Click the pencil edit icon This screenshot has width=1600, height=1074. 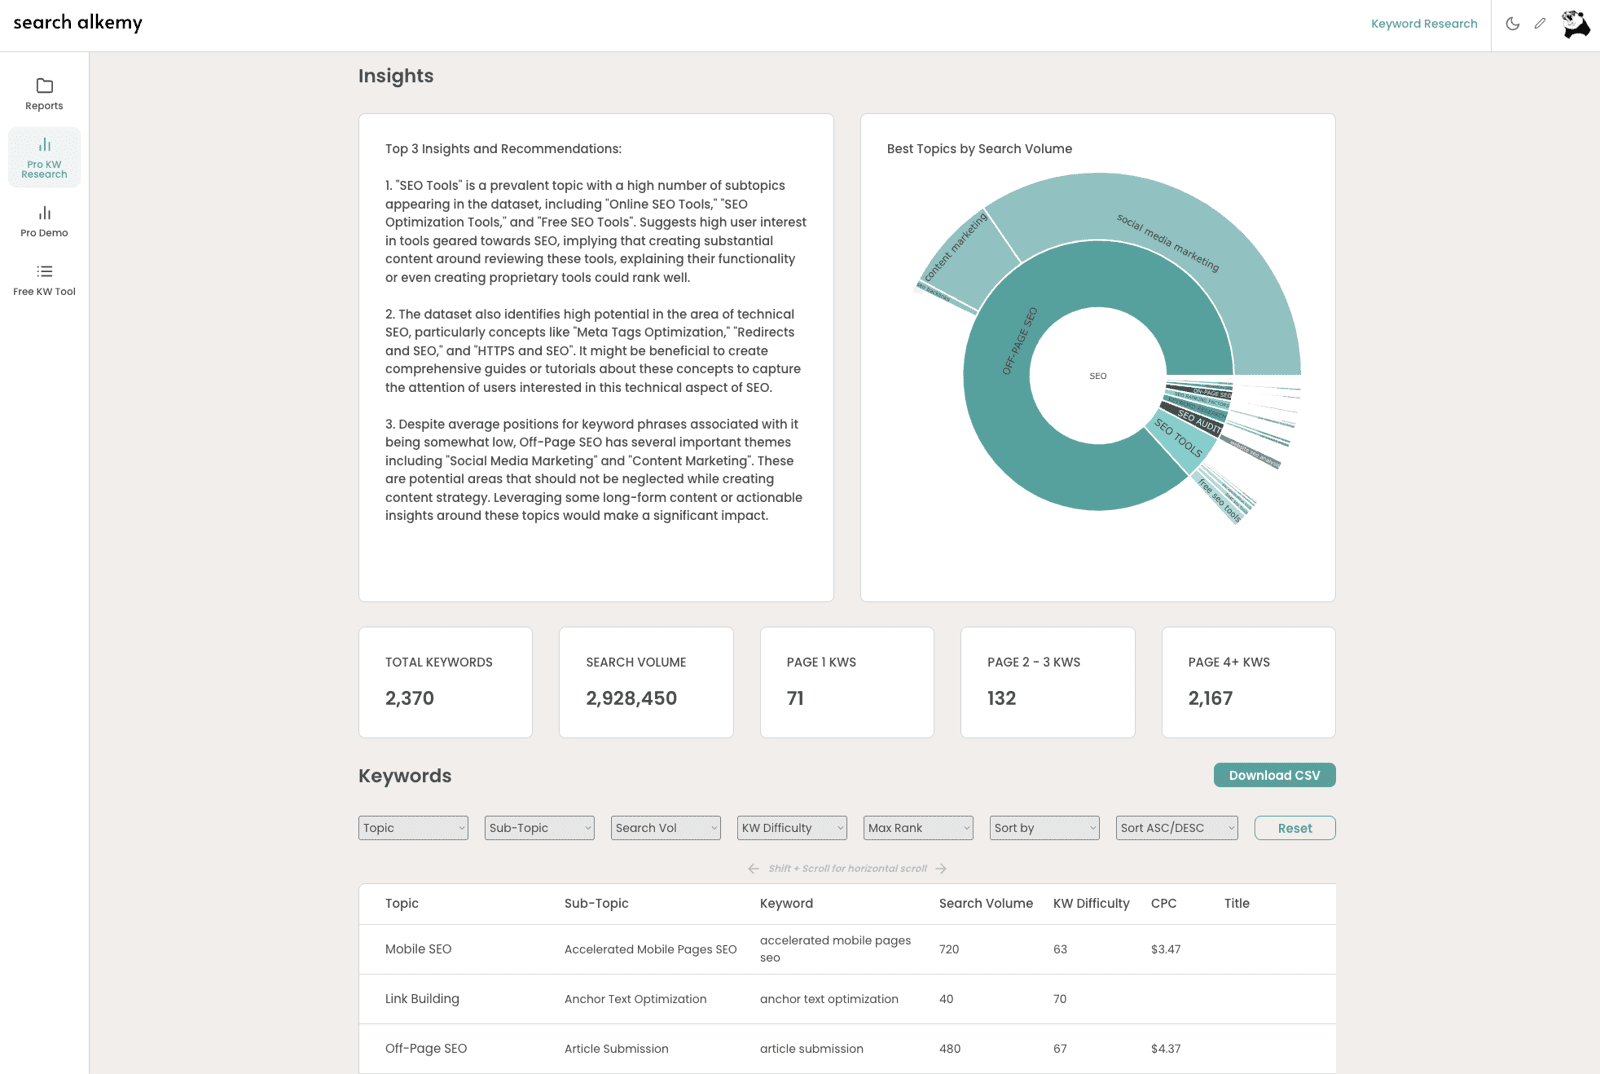(1540, 24)
